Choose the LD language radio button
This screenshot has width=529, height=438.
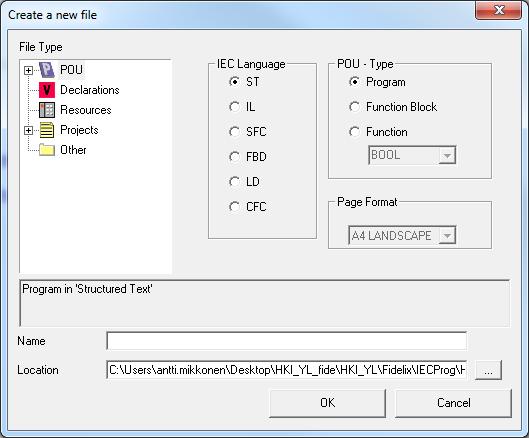point(234,182)
